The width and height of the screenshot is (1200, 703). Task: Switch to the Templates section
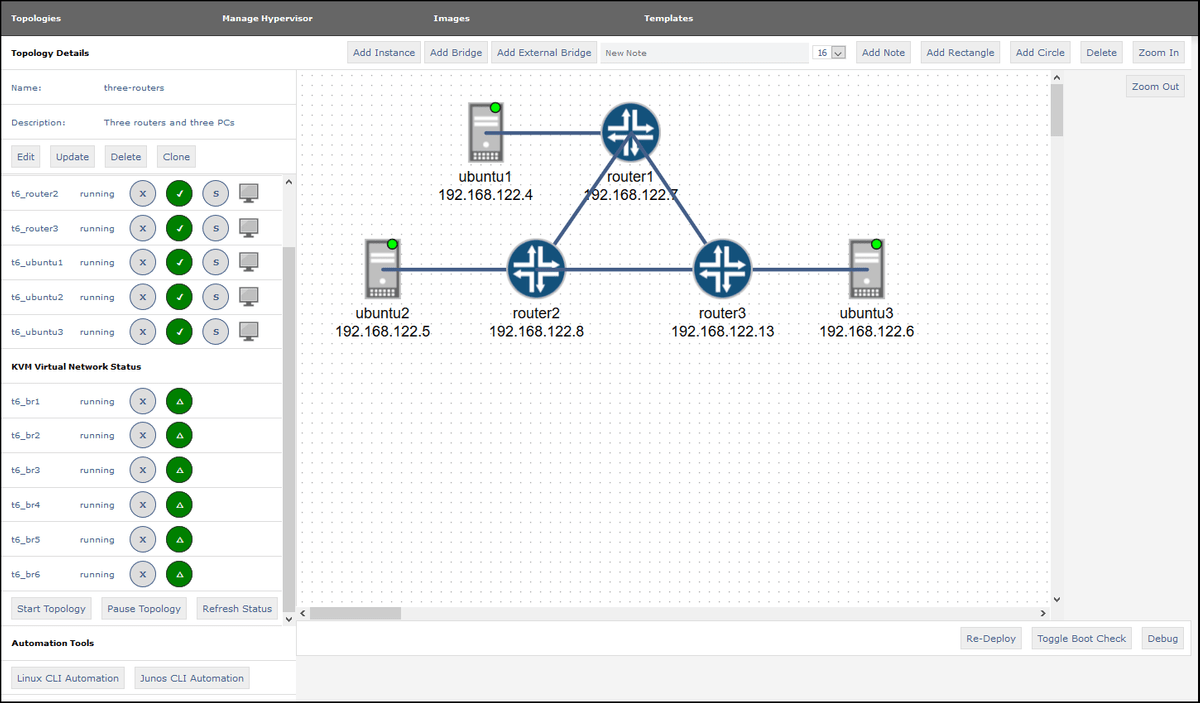tap(668, 17)
